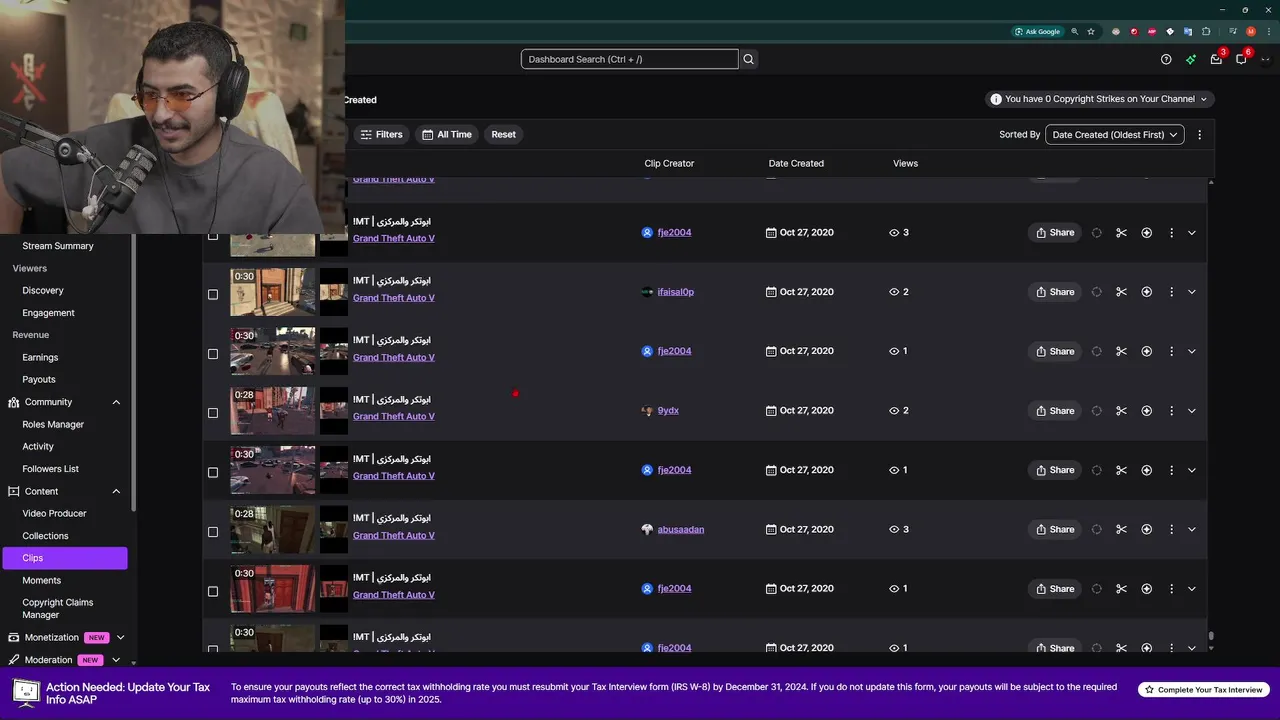Click the All Time date filter

[446, 134]
